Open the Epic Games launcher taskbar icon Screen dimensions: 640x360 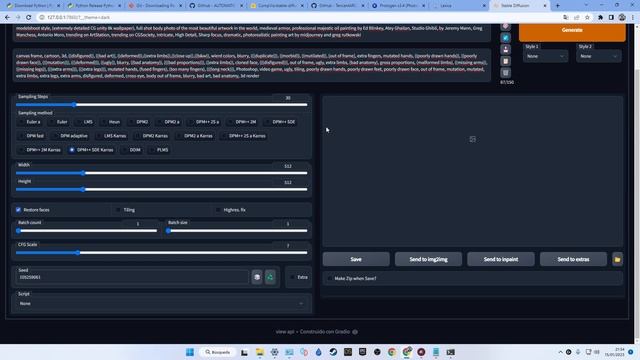coord(362,352)
